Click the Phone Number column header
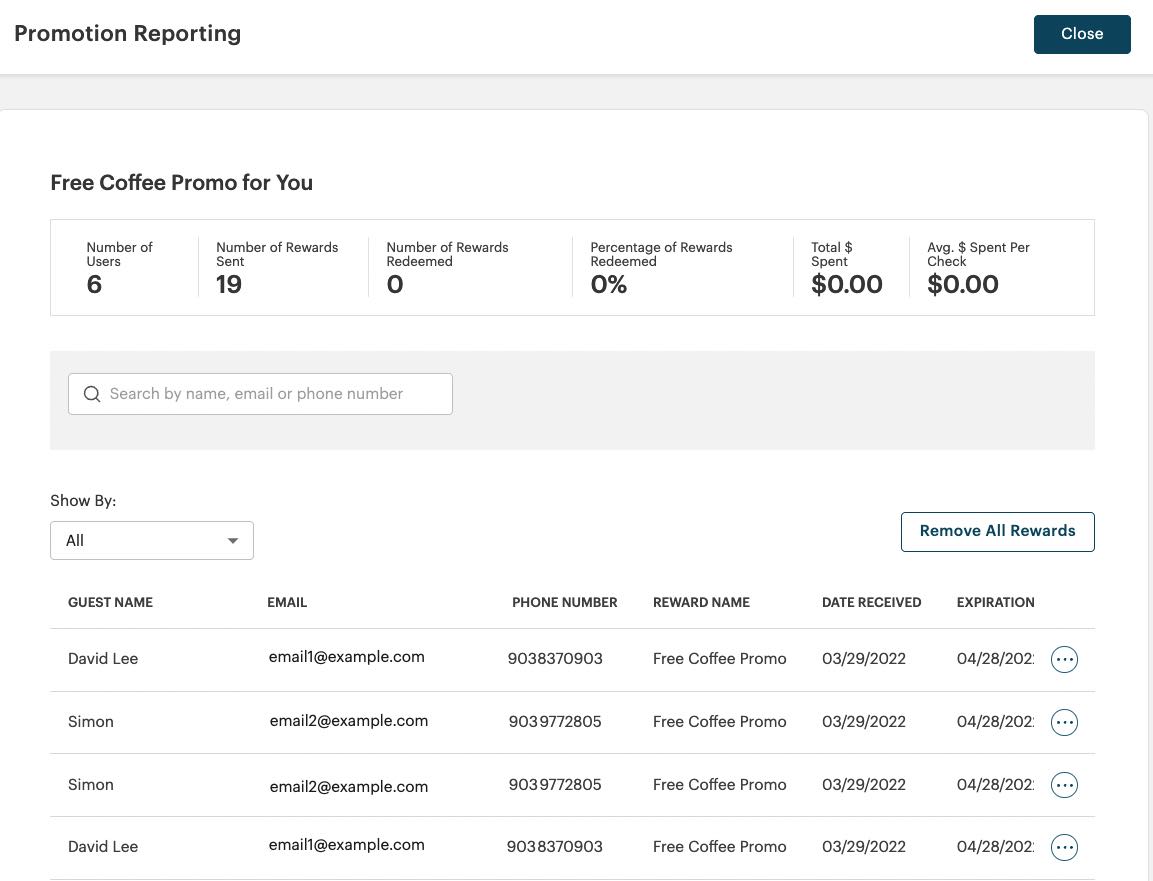 click(565, 602)
